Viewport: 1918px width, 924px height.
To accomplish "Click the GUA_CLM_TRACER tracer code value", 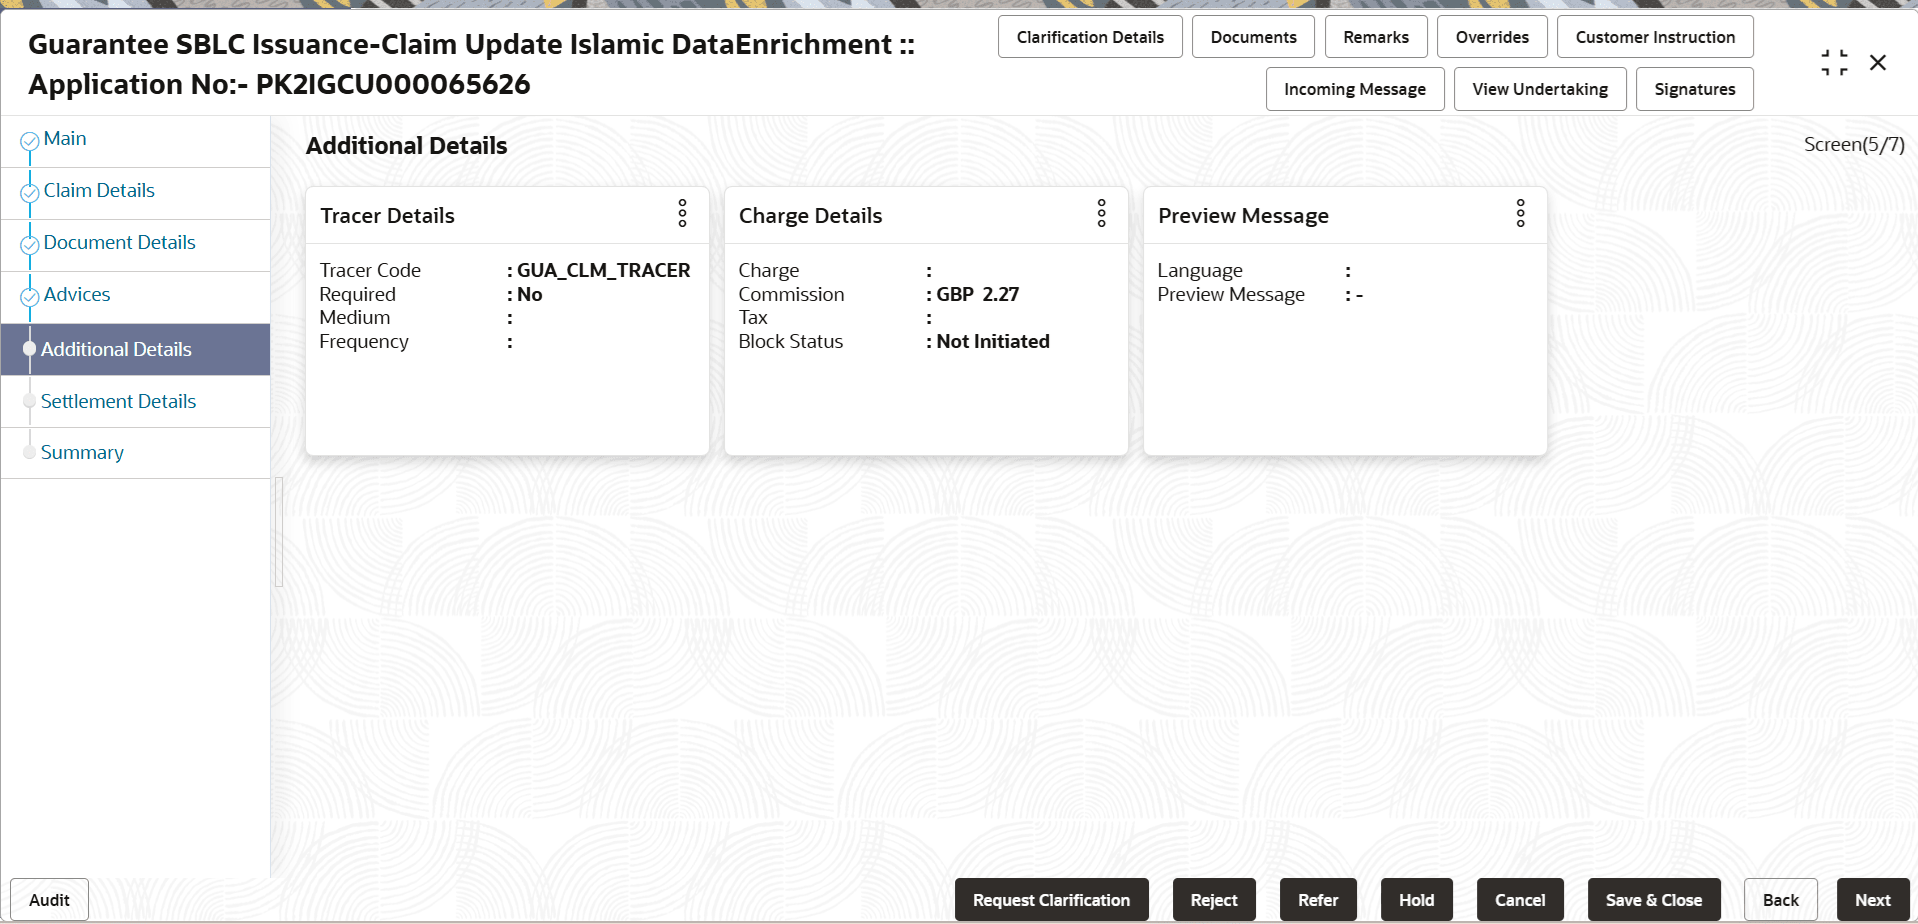I will [603, 270].
